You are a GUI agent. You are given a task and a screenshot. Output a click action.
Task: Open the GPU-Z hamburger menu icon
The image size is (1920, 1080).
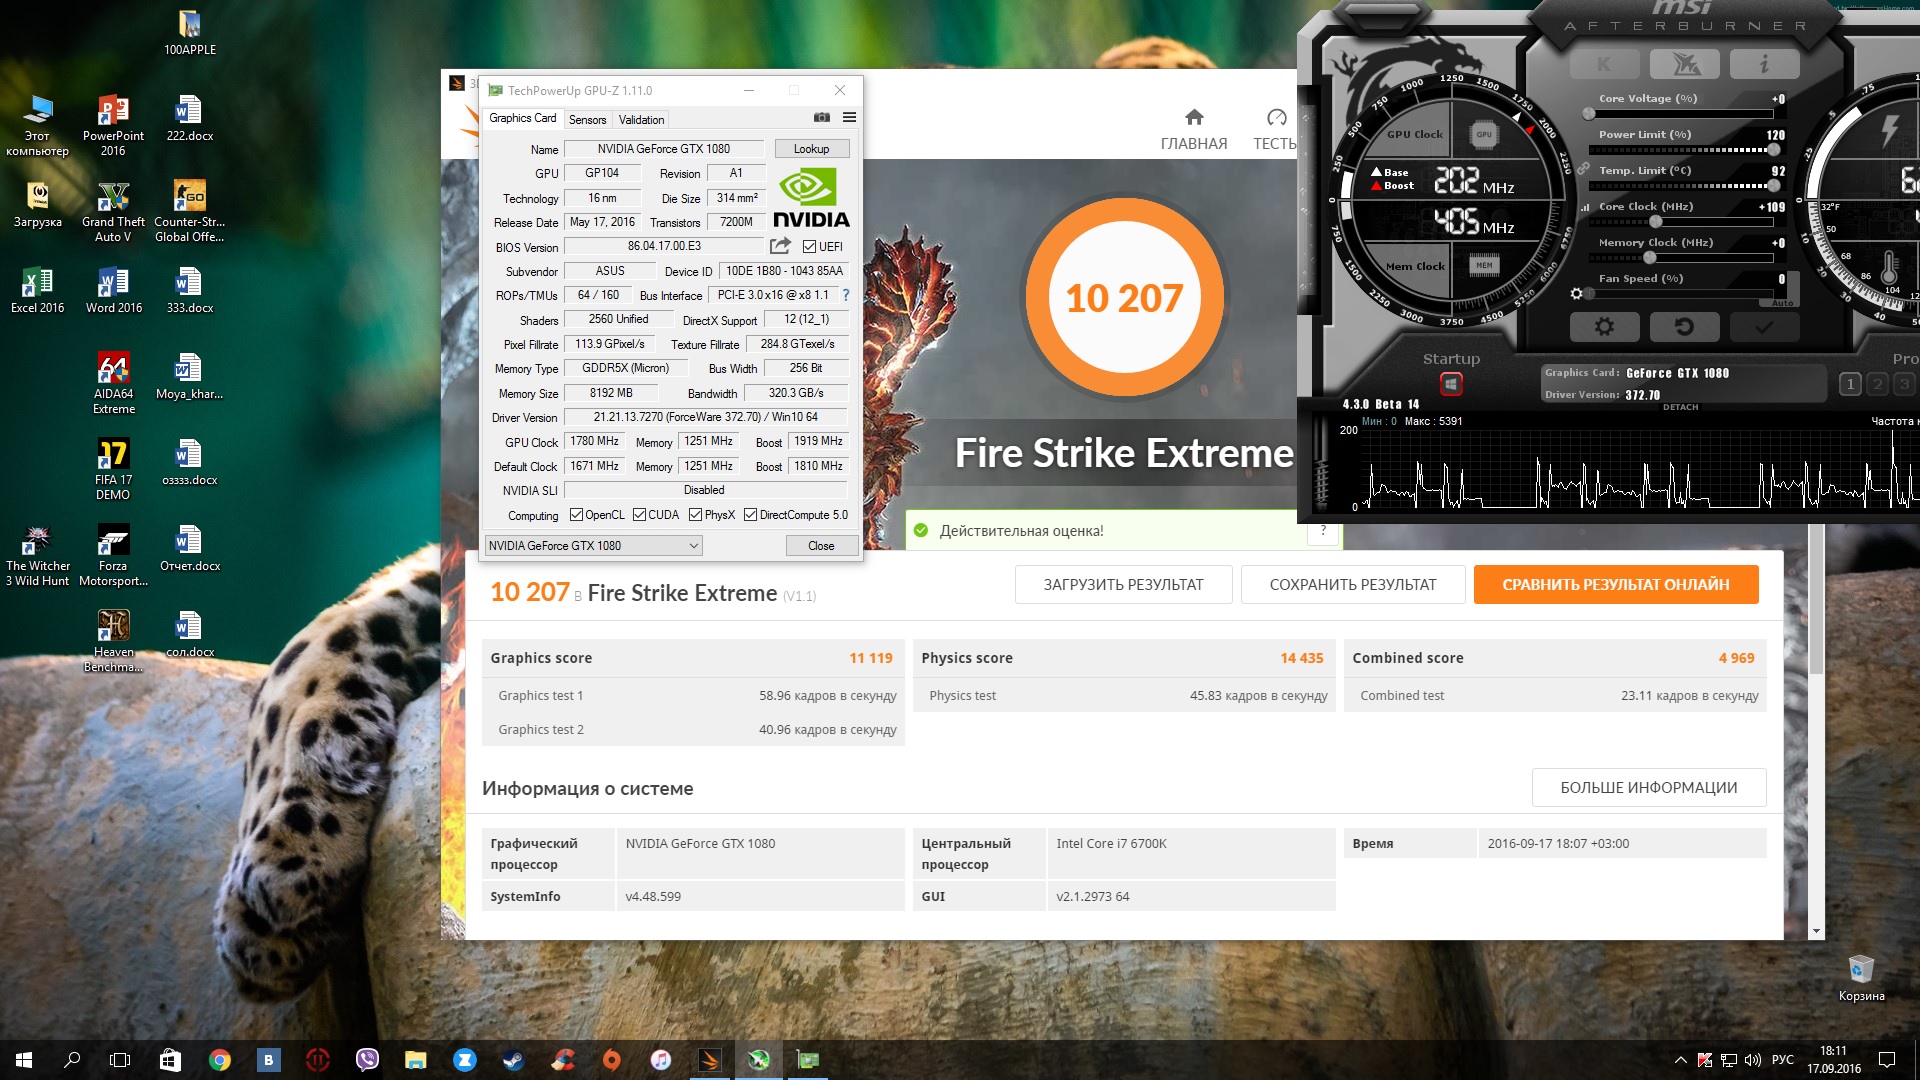point(849,118)
